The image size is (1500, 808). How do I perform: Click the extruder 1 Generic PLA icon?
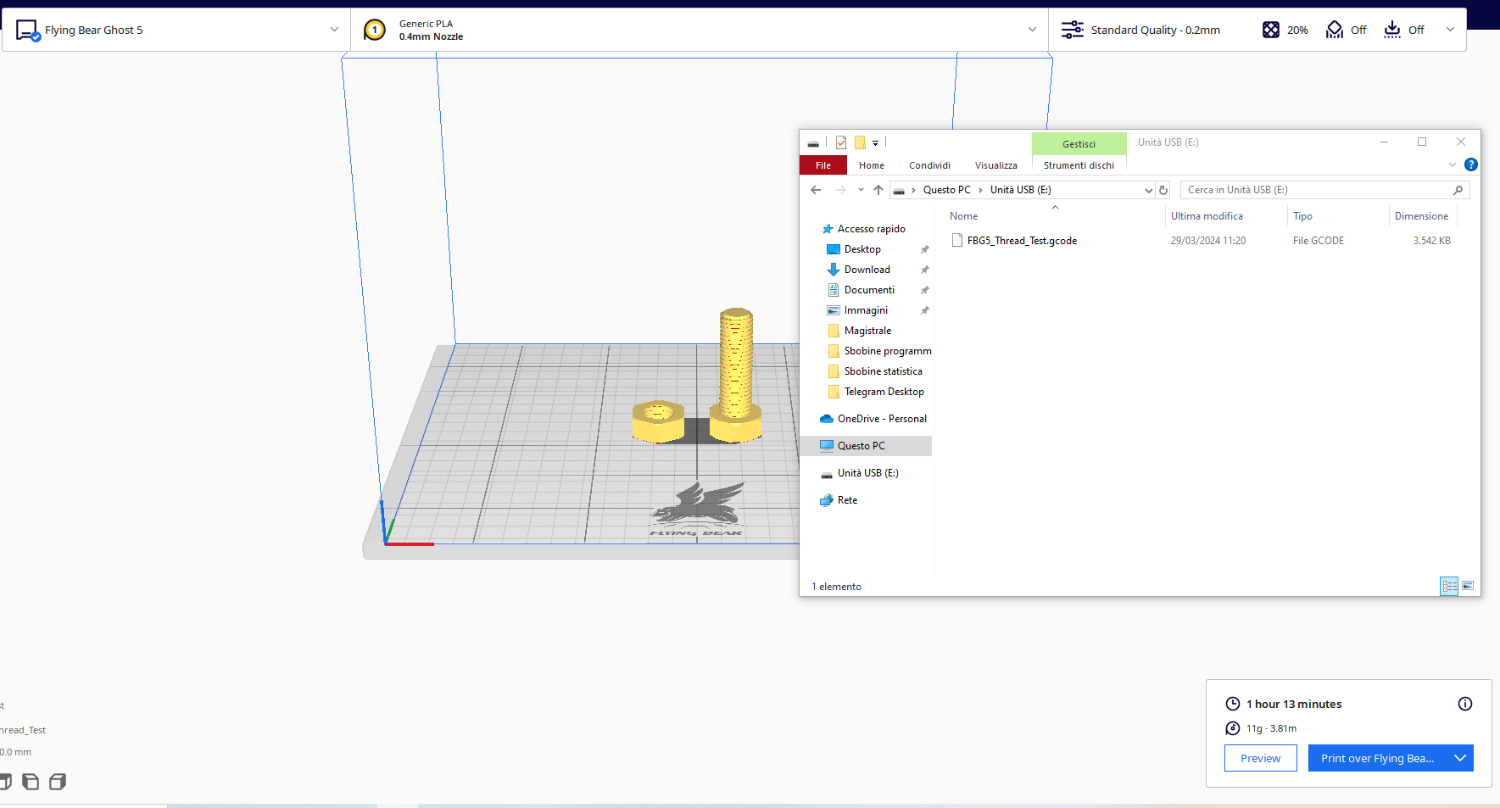[x=374, y=30]
